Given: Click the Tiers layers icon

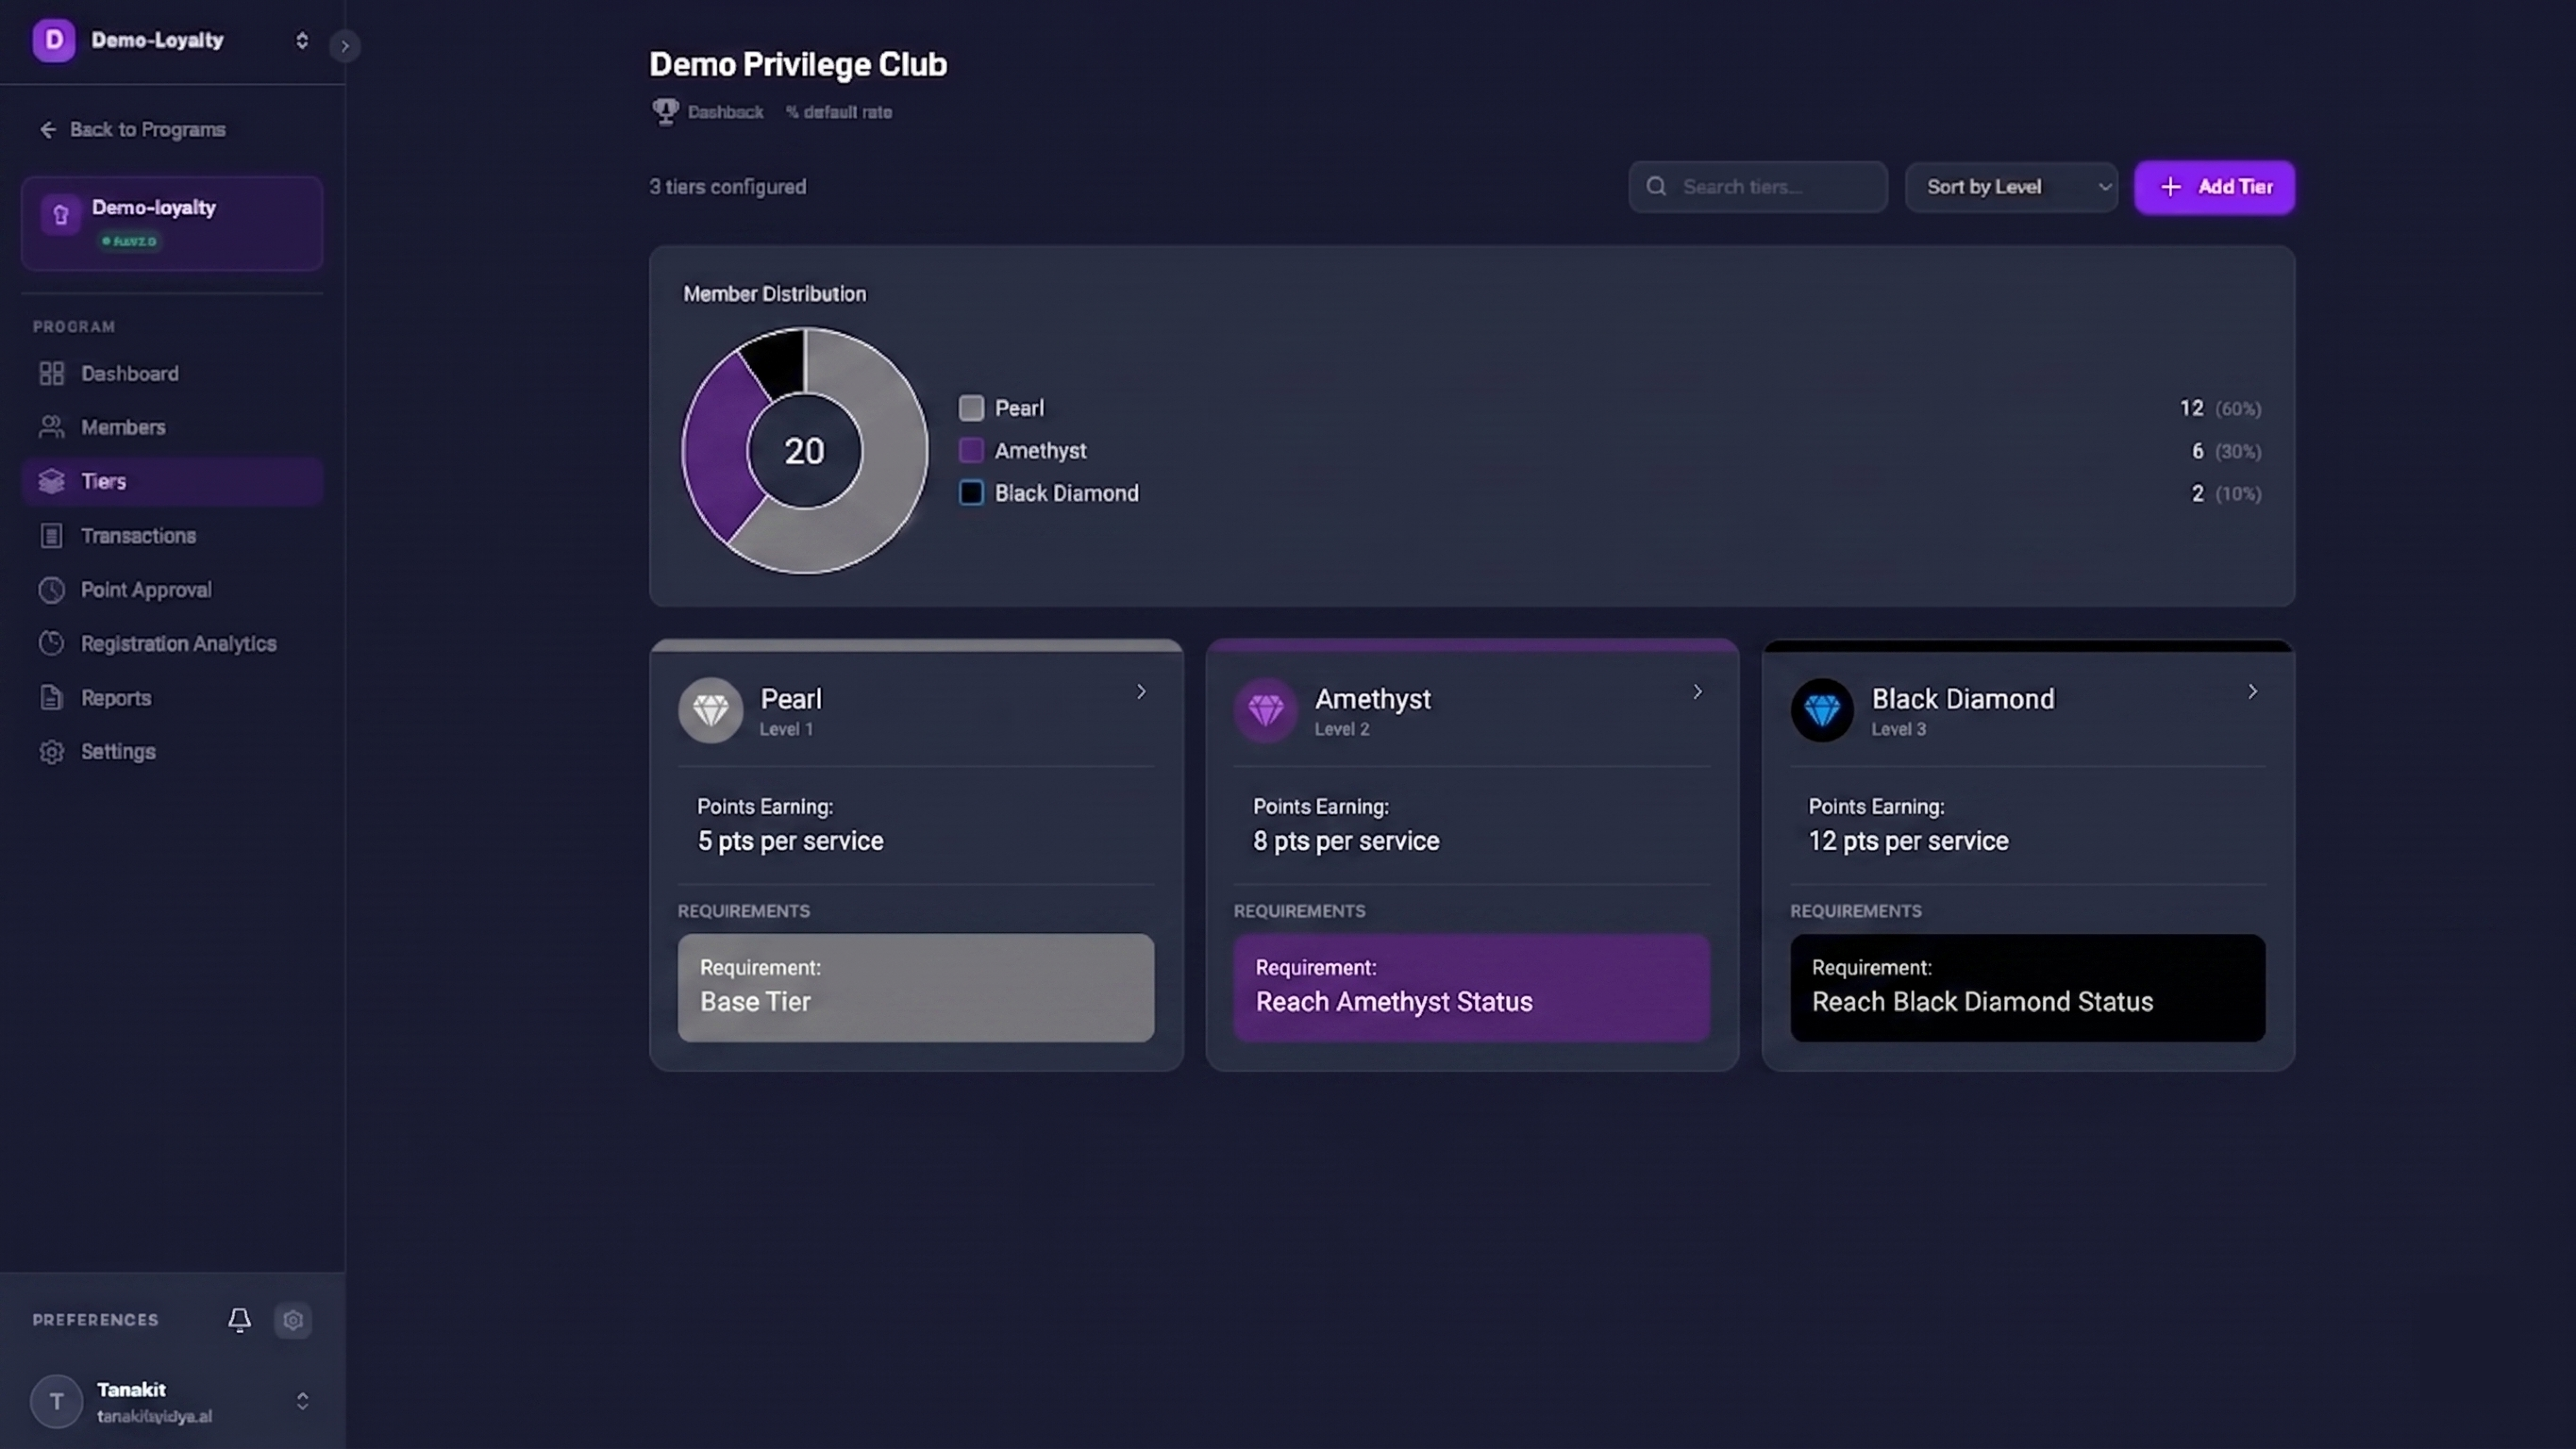Looking at the screenshot, I should 51,481.
